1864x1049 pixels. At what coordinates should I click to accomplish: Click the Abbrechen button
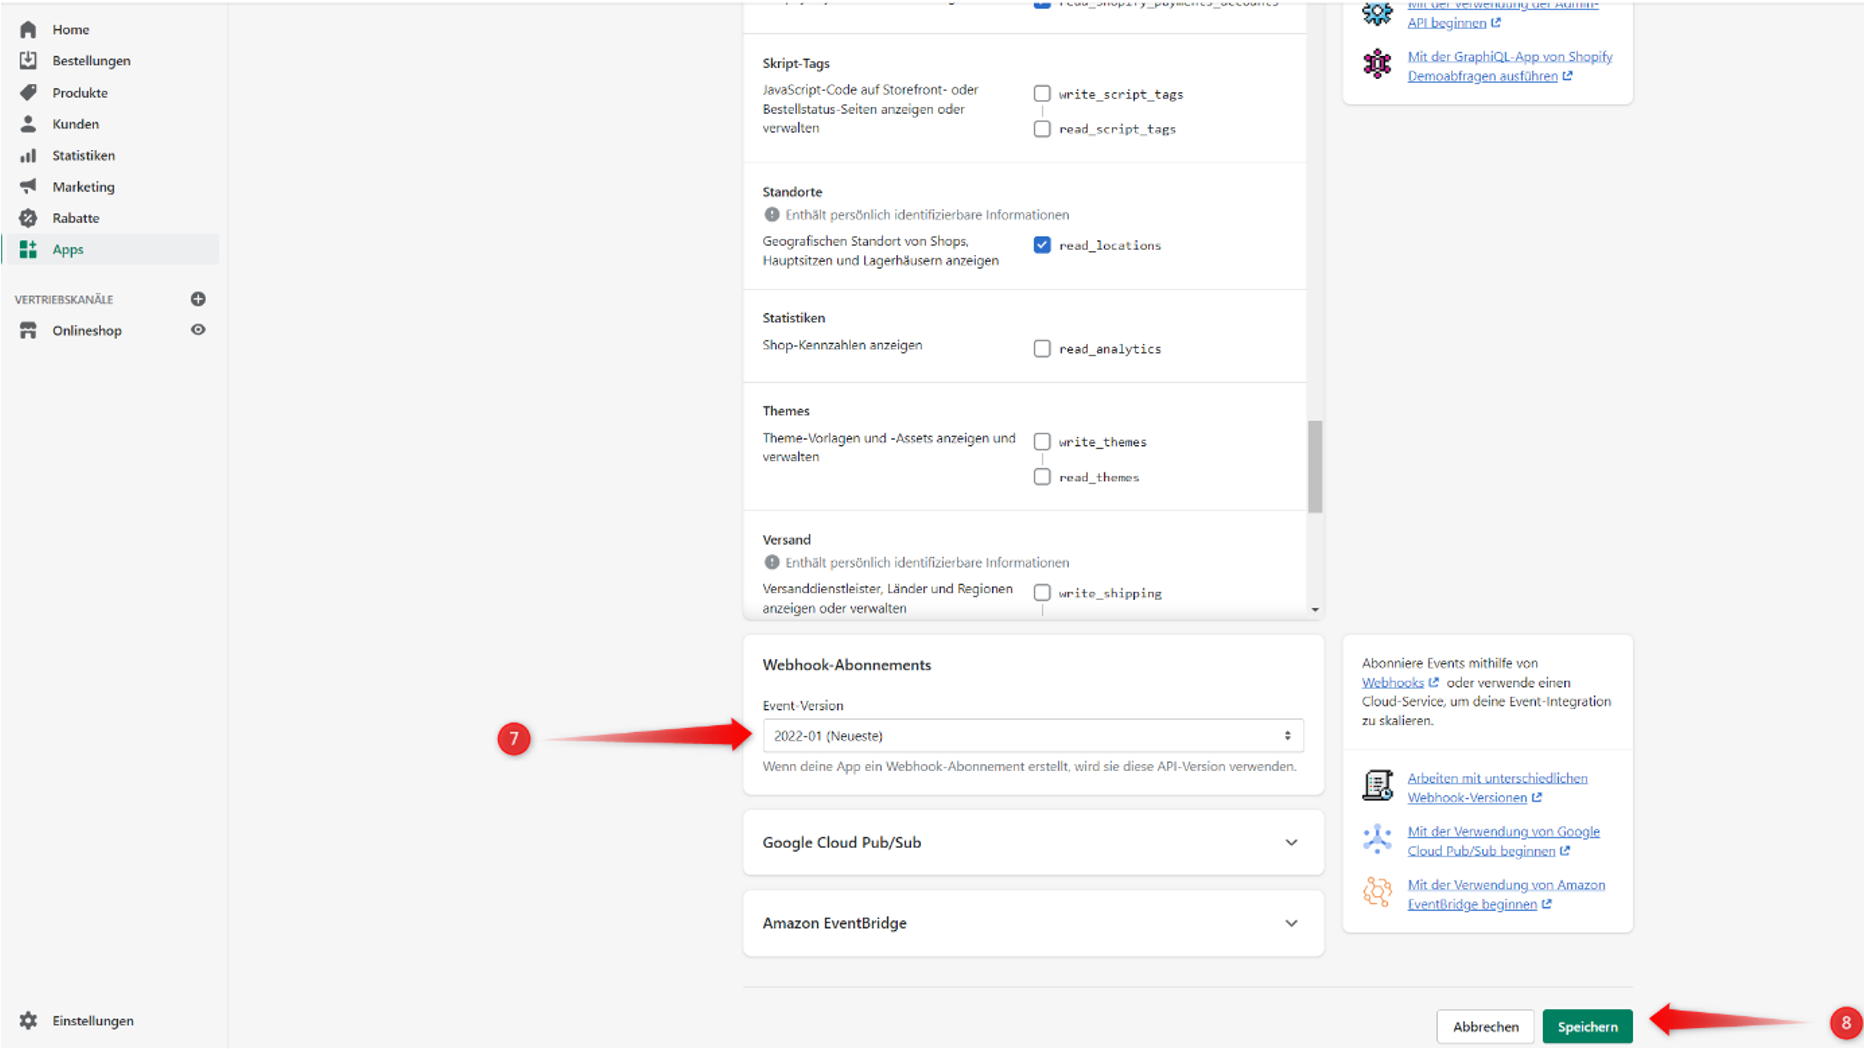pyautogui.click(x=1485, y=1027)
